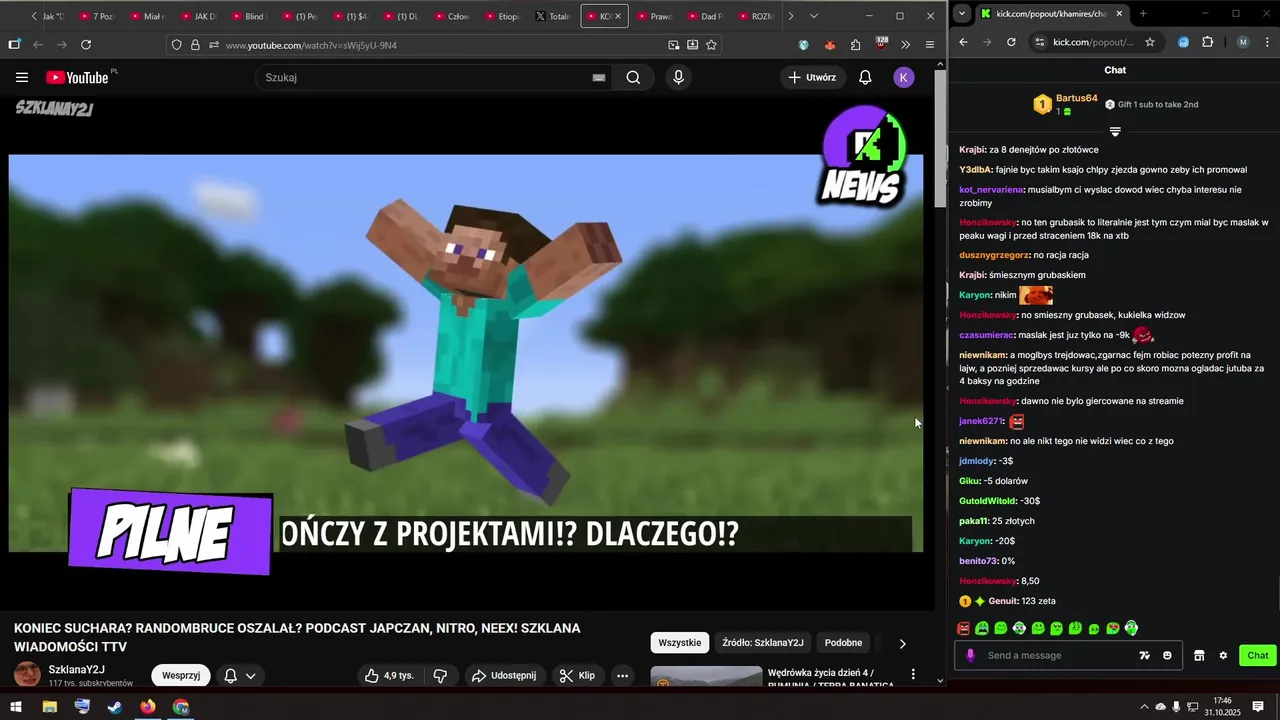Show more Firefox toolbar tools chevrons
The height and width of the screenshot is (720, 1280).
click(x=905, y=45)
